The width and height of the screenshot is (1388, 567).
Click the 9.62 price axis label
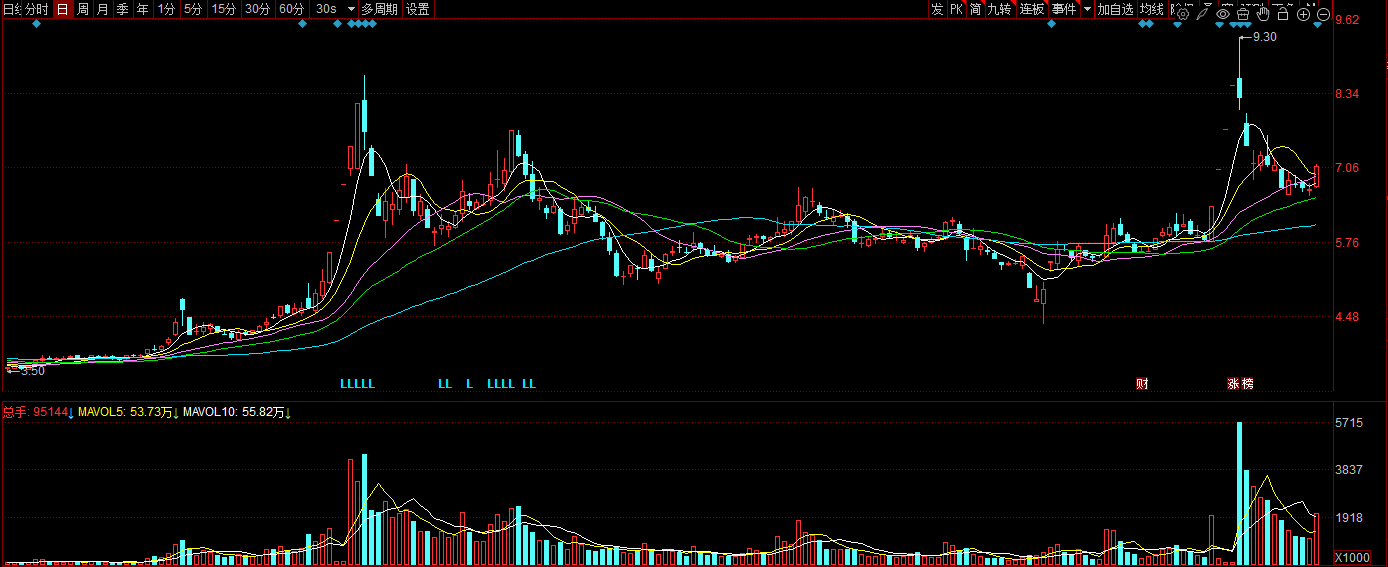point(1346,20)
